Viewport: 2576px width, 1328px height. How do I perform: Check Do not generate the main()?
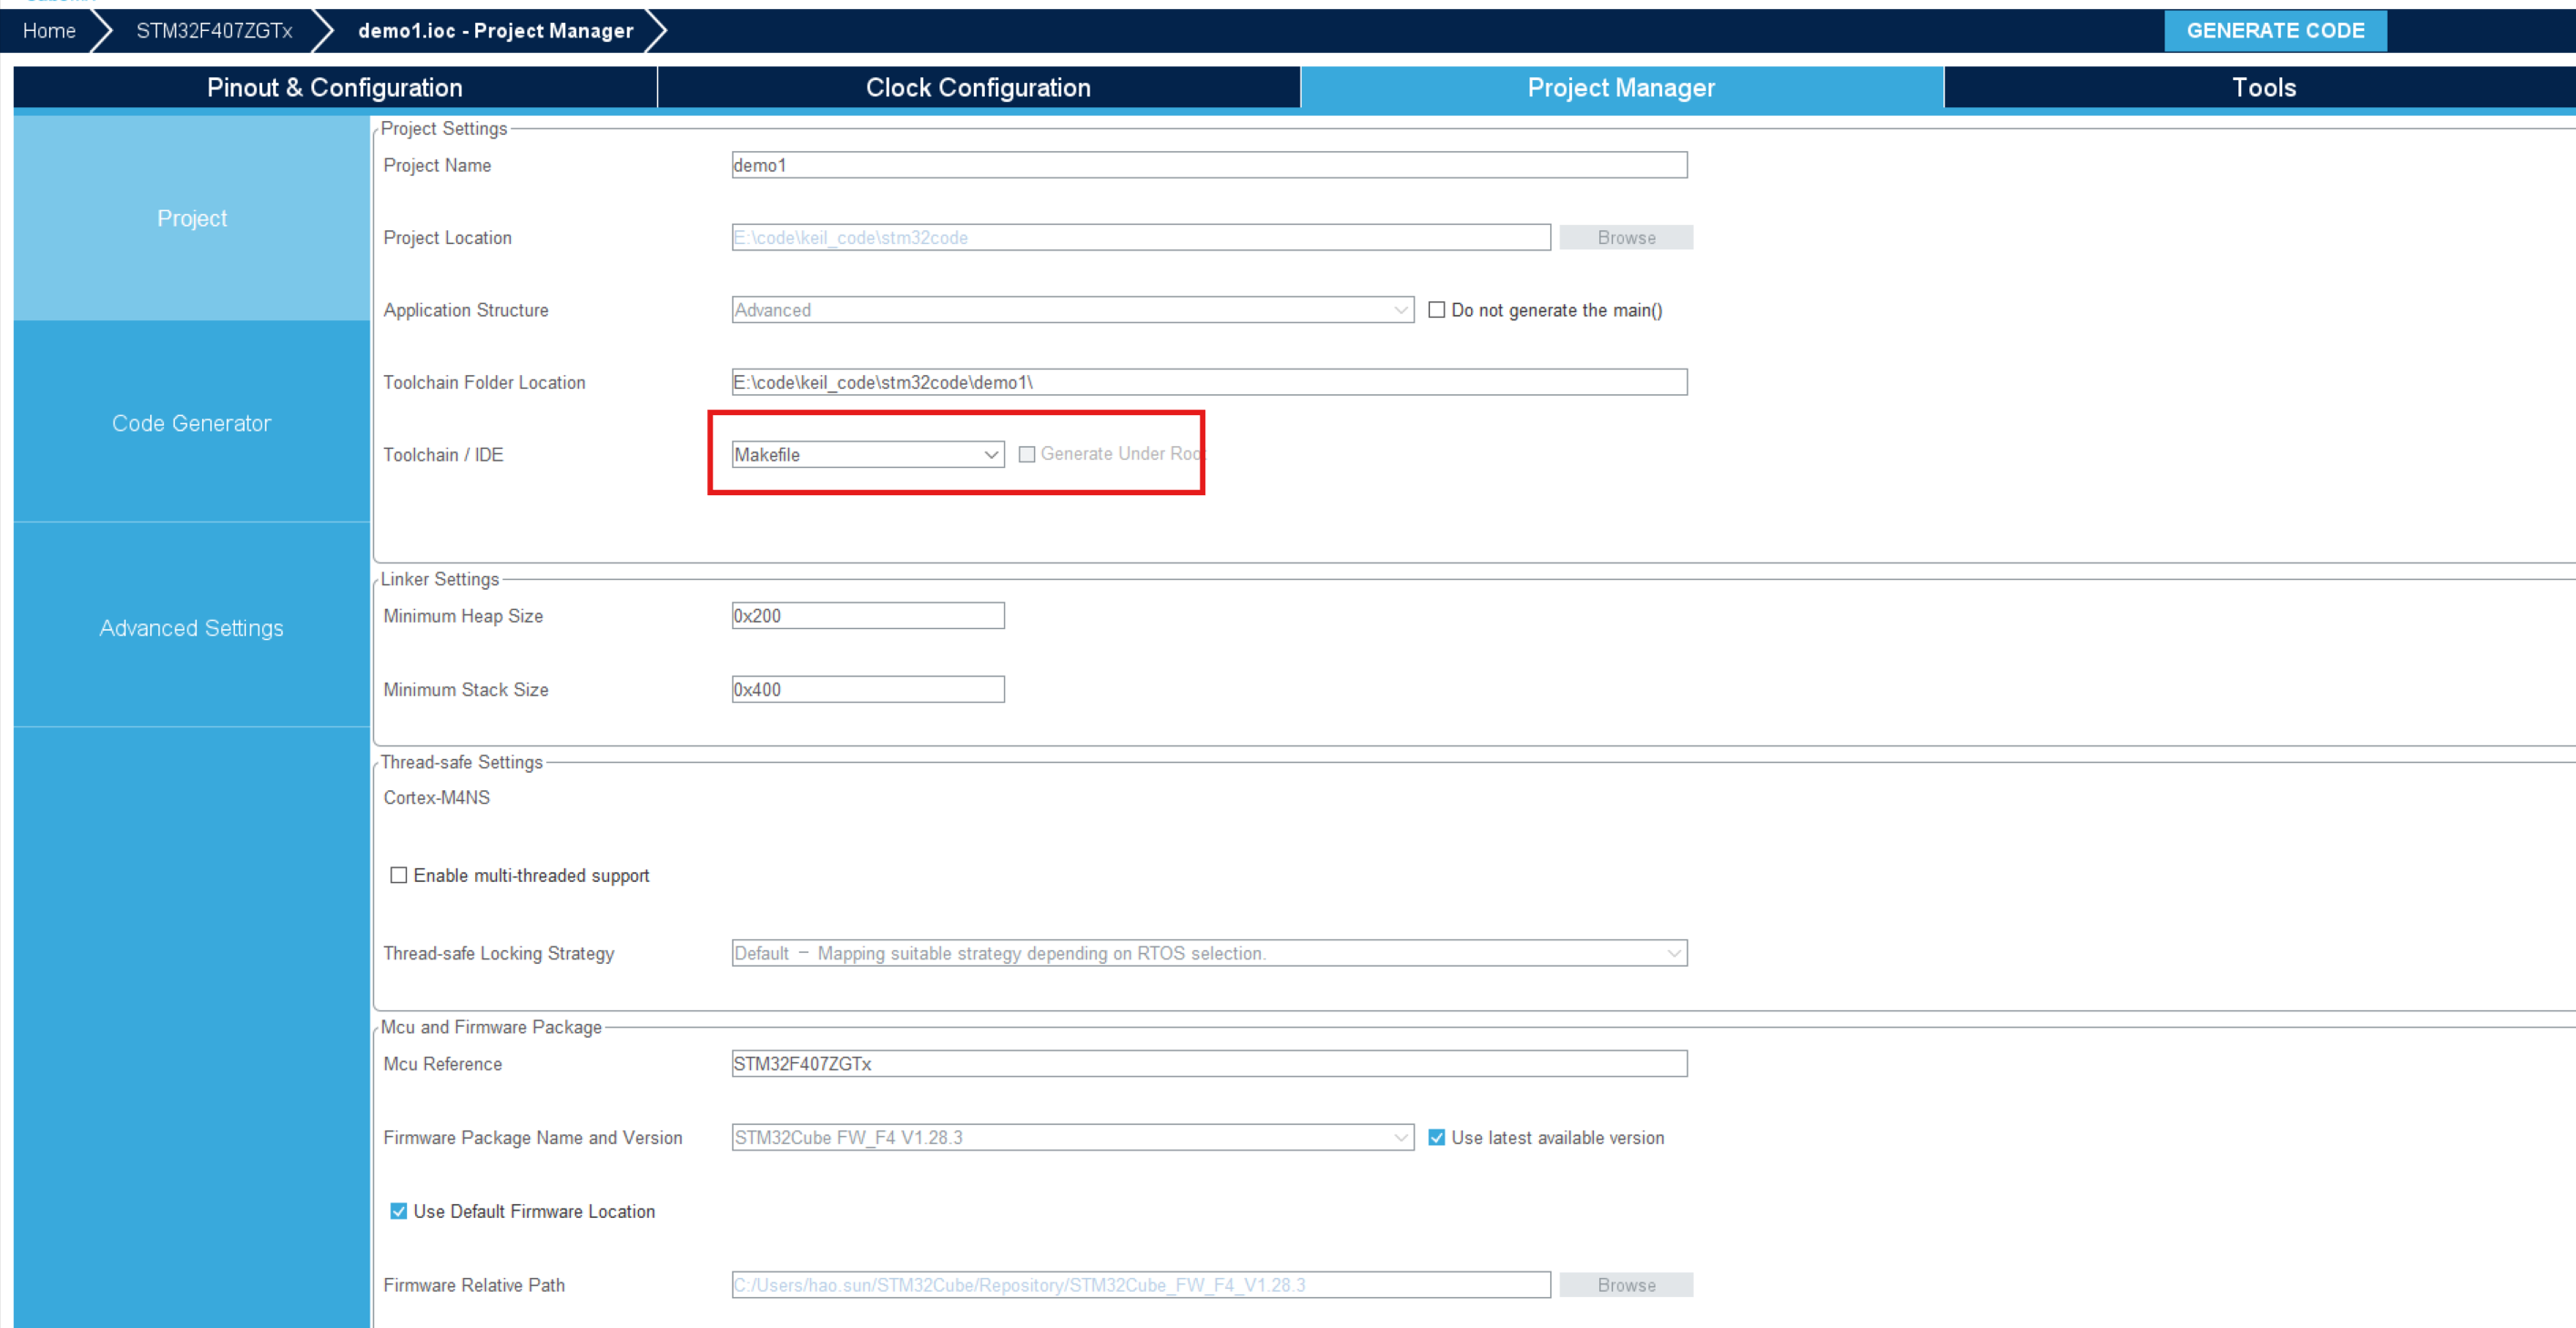[x=1436, y=310]
